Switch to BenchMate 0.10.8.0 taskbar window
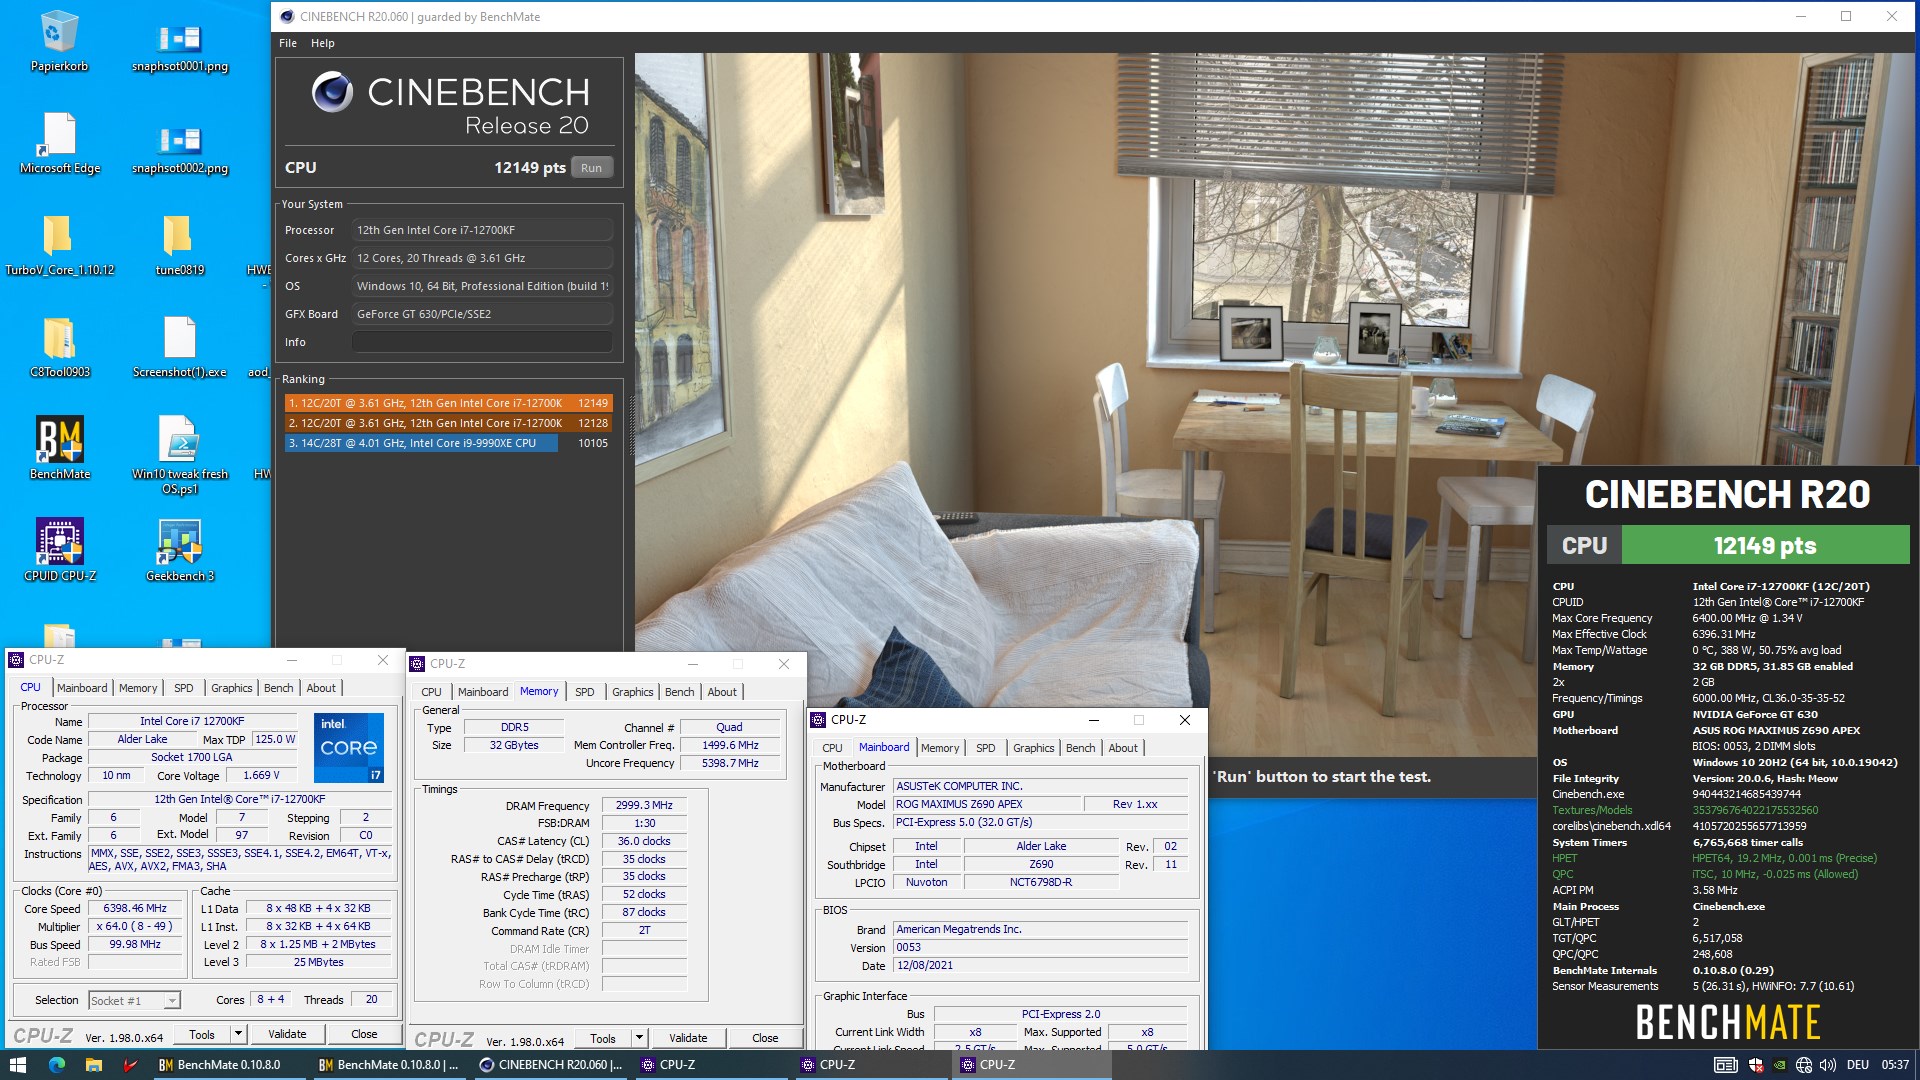The height and width of the screenshot is (1080, 1920). point(228,1065)
